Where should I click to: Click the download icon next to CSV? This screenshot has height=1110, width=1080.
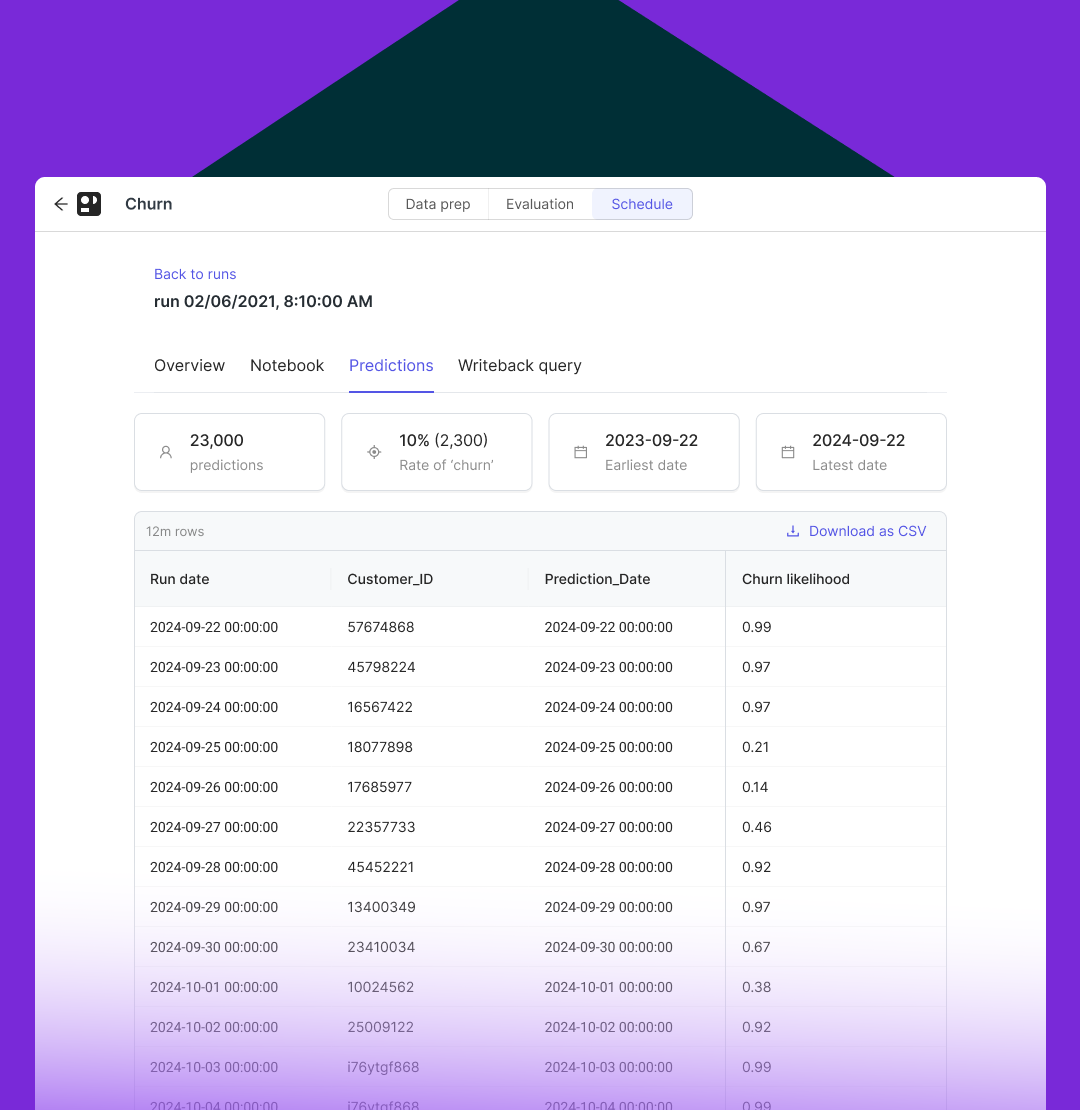click(x=793, y=531)
